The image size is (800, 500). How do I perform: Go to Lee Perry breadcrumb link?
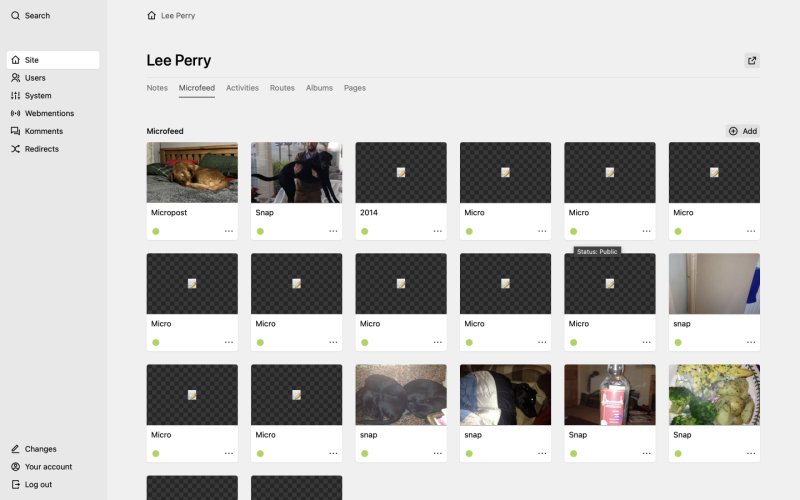pyautogui.click(x=178, y=15)
